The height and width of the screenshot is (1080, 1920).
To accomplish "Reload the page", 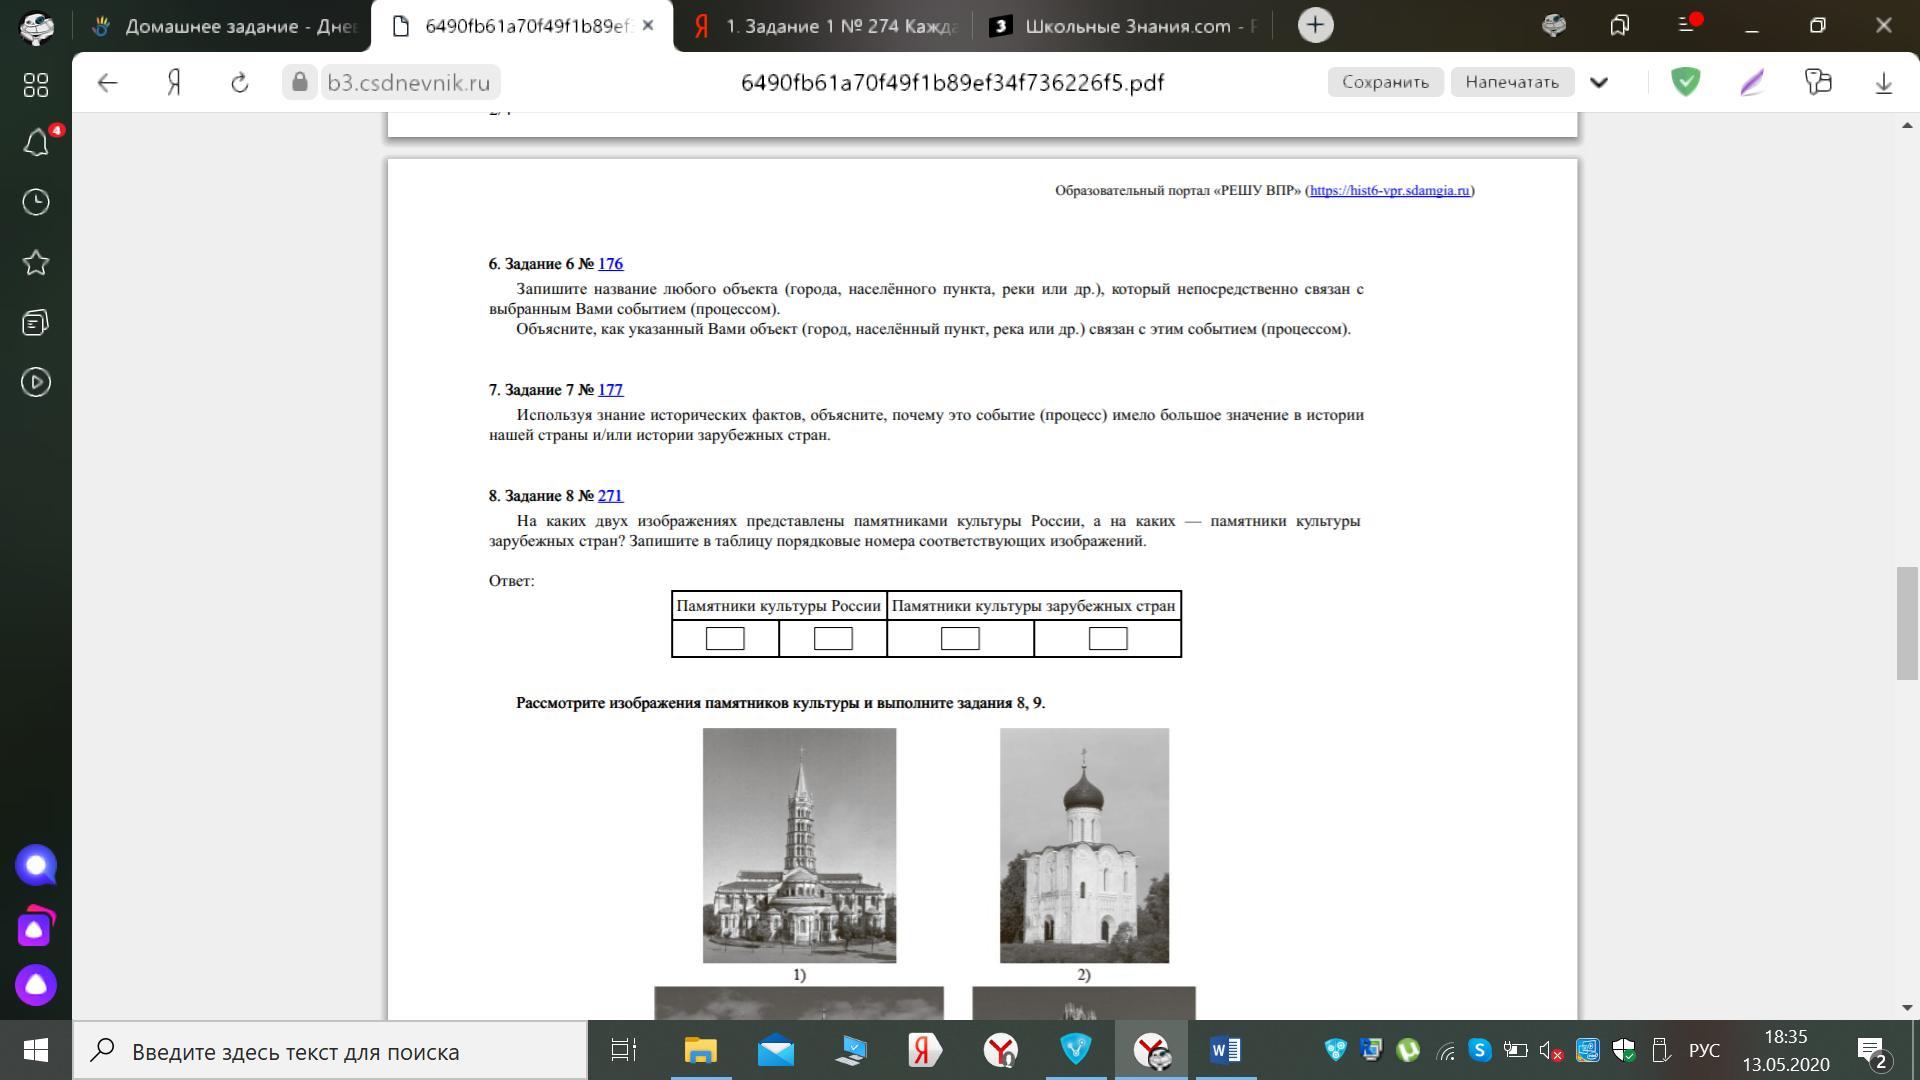I will pyautogui.click(x=239, y=82).
